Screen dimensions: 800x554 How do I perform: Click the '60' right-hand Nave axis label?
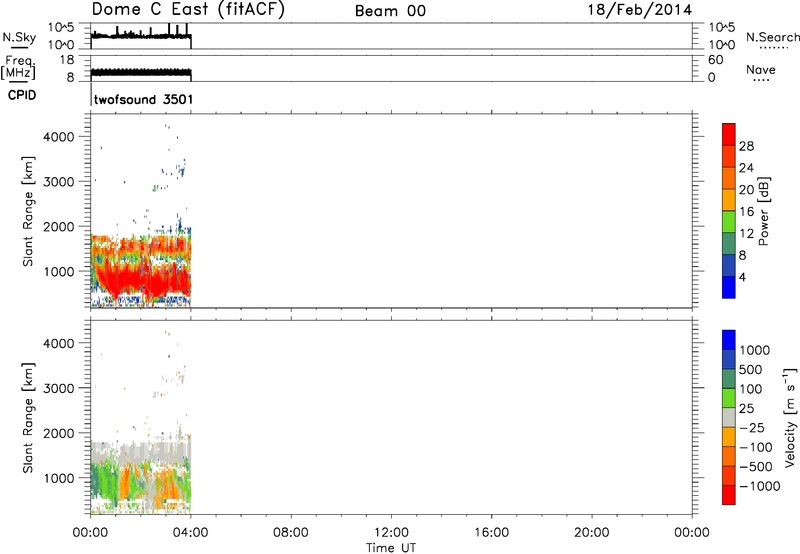(x=715, y=60)
